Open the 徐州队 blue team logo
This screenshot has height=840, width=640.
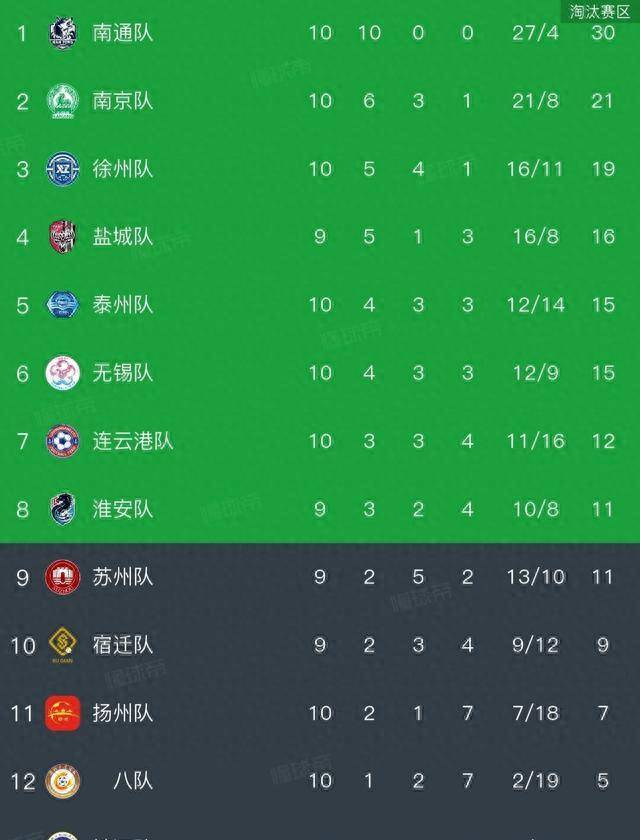click(63, 169)
